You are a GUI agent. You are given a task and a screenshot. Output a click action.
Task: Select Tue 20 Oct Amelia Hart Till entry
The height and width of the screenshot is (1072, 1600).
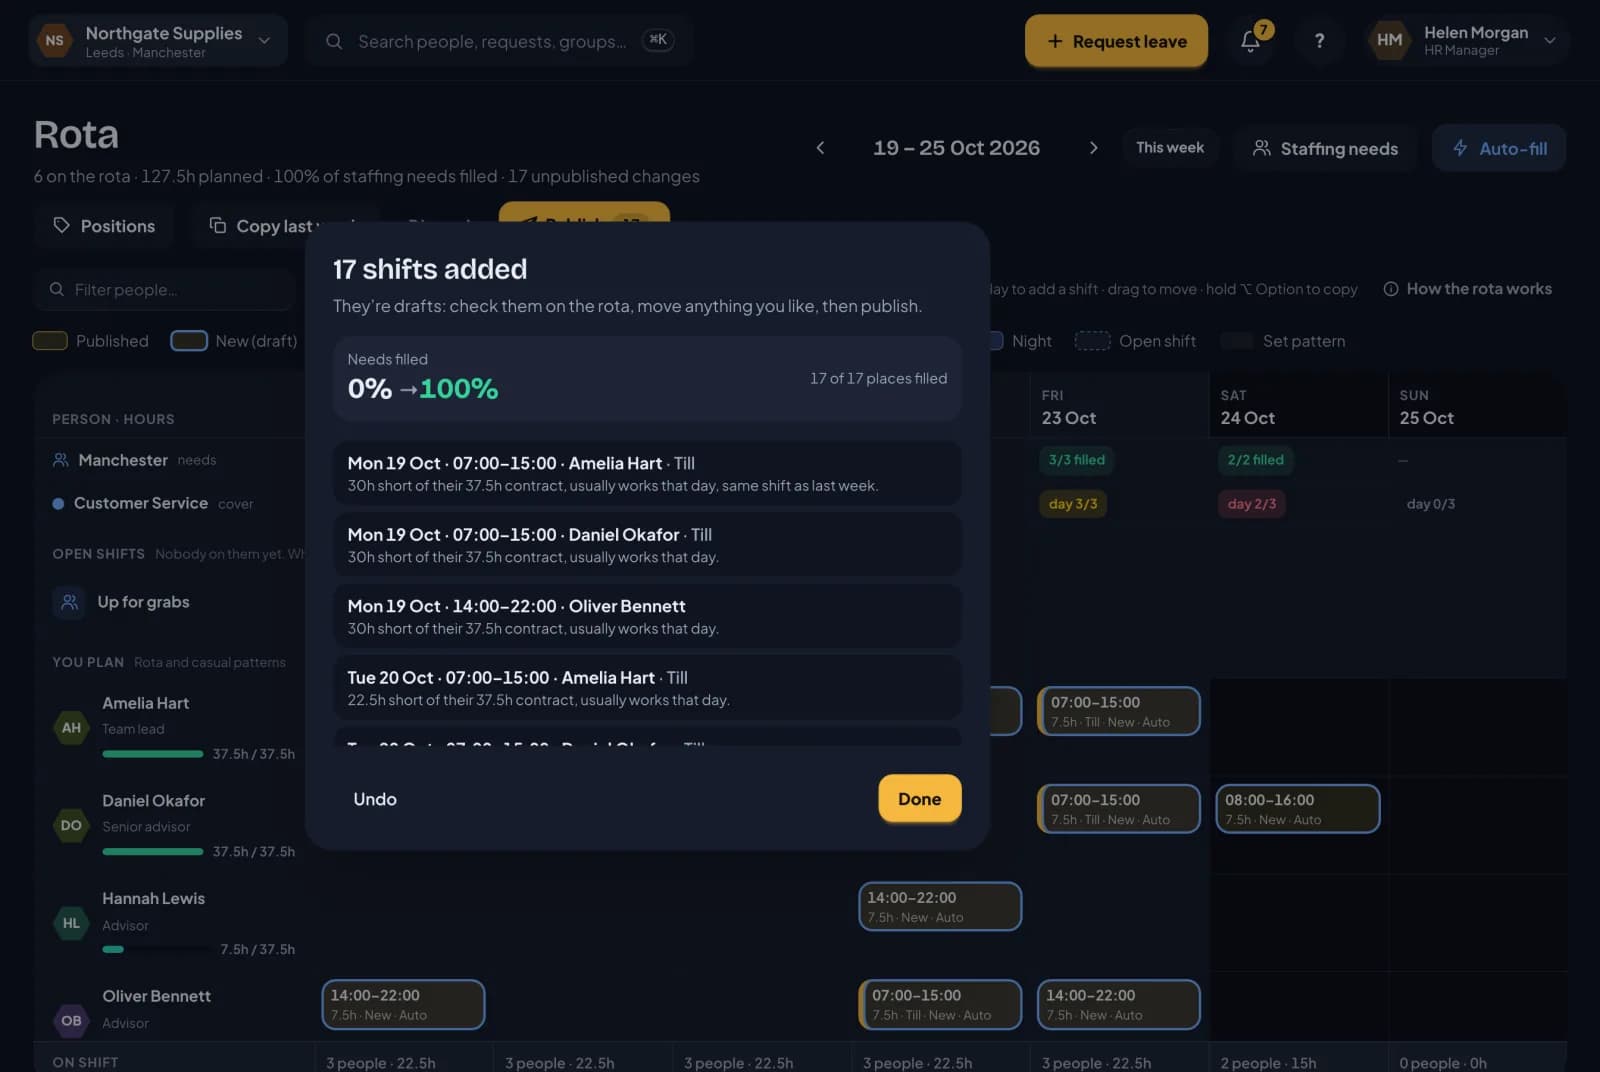coord(647,688)
